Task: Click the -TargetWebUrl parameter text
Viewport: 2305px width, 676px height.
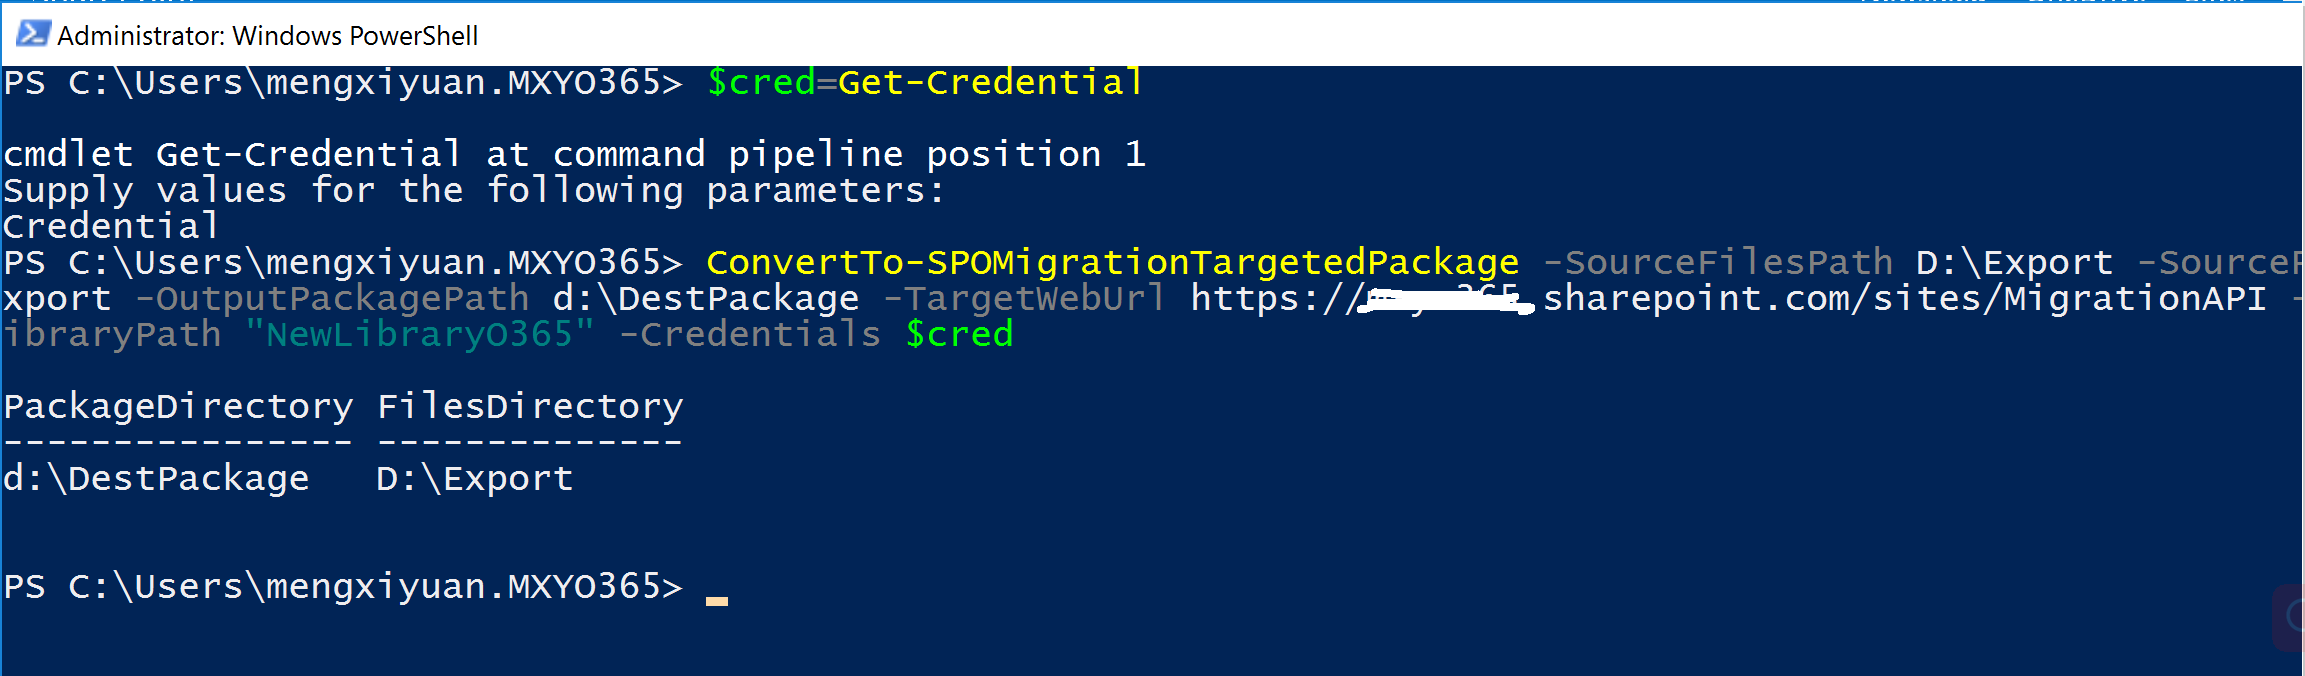Action: point(1025,299)
